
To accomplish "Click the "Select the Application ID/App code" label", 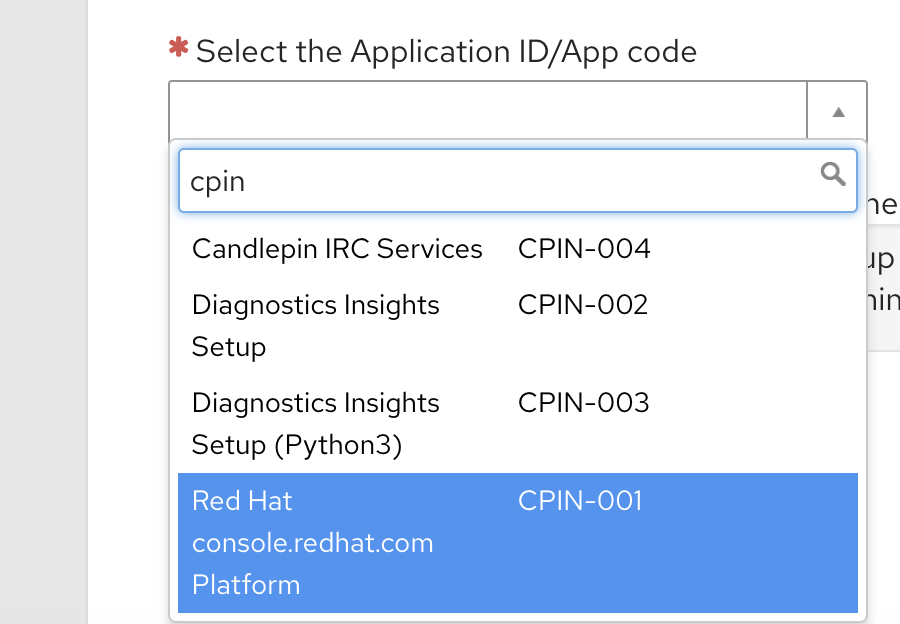I will coord(446,52).
